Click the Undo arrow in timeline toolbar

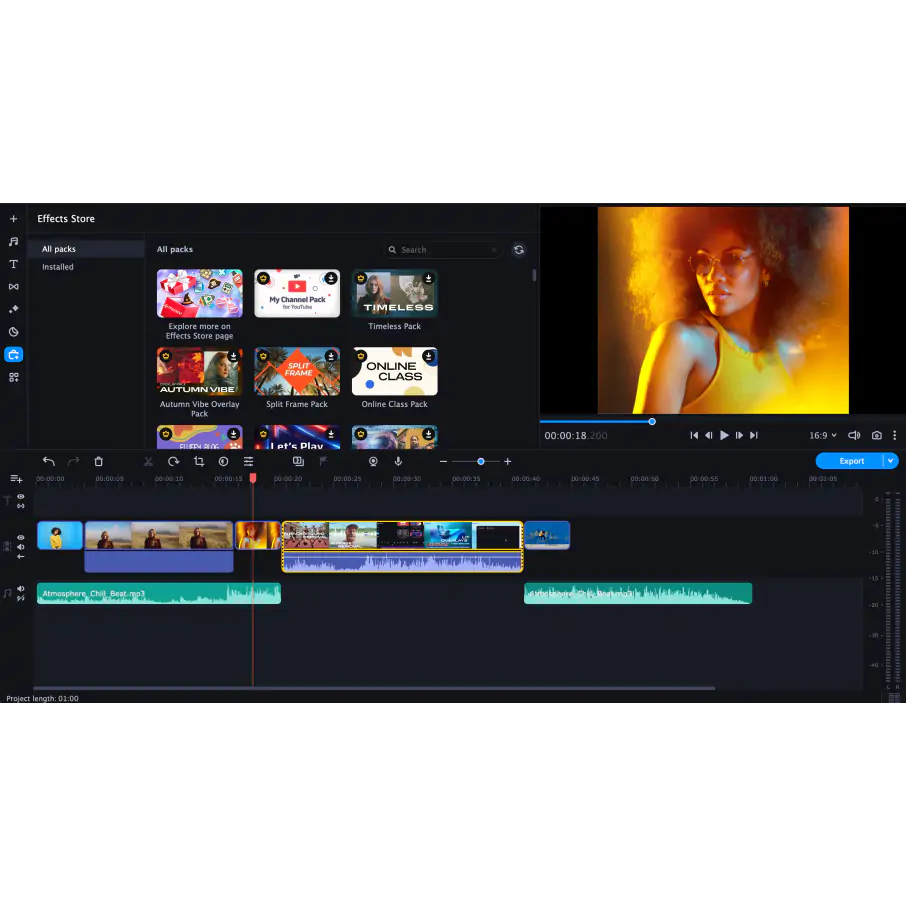click(49, 461)
